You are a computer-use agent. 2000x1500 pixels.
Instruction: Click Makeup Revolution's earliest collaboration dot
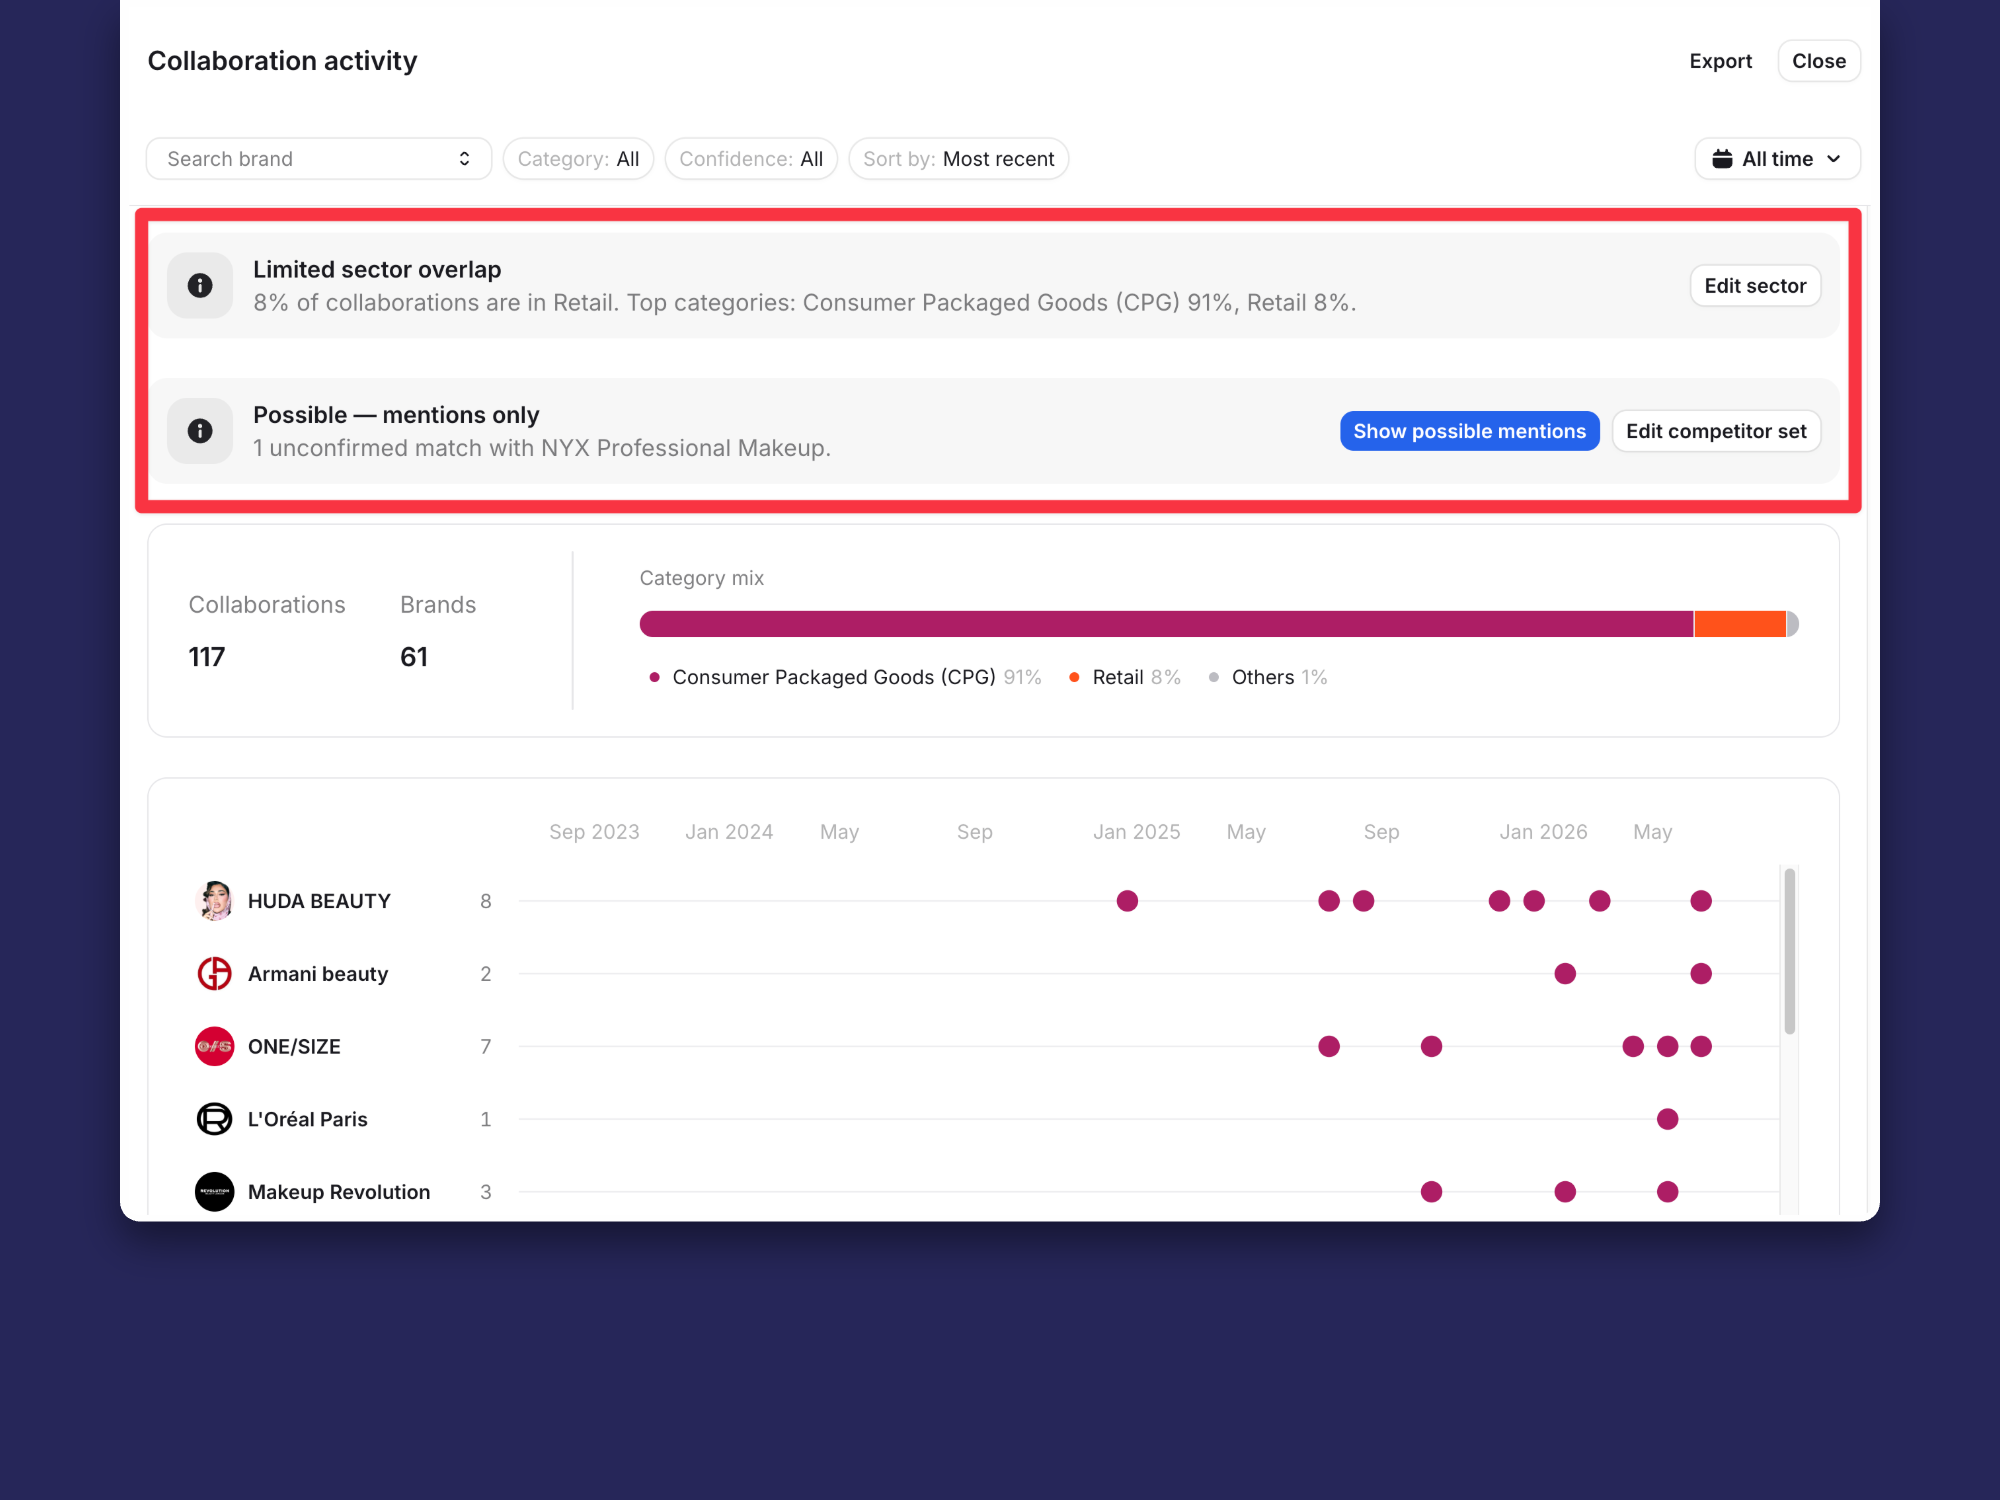click(1431, 1192)
